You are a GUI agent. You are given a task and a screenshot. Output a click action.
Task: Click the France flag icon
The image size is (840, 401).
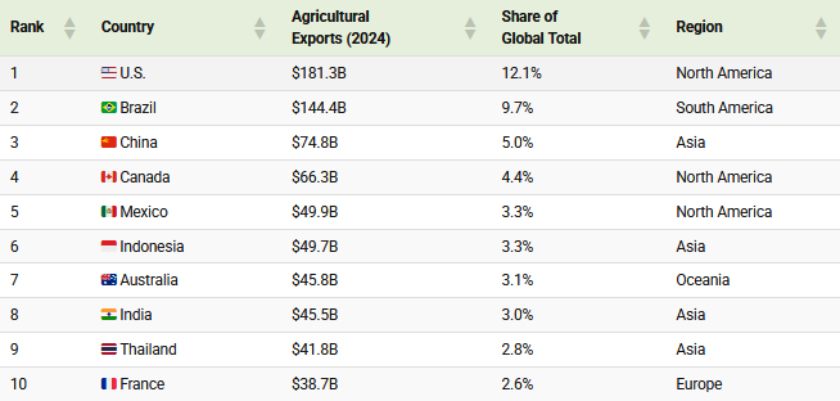(109, 384)
